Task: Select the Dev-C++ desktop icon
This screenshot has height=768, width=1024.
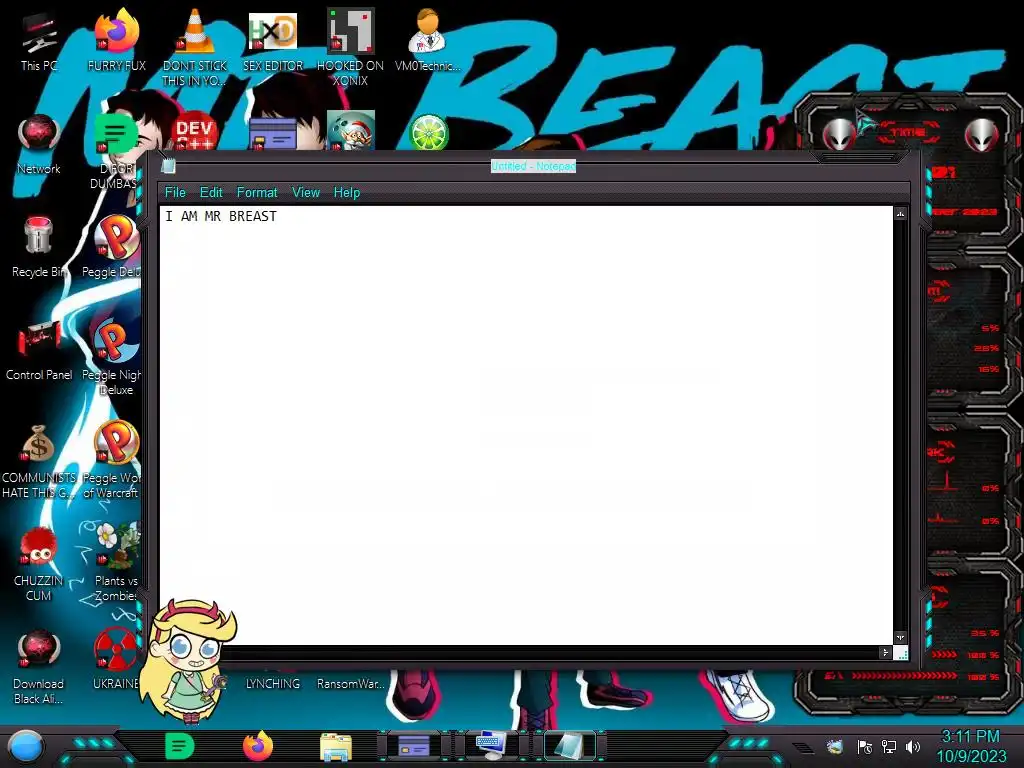Action: click(195, 132)
